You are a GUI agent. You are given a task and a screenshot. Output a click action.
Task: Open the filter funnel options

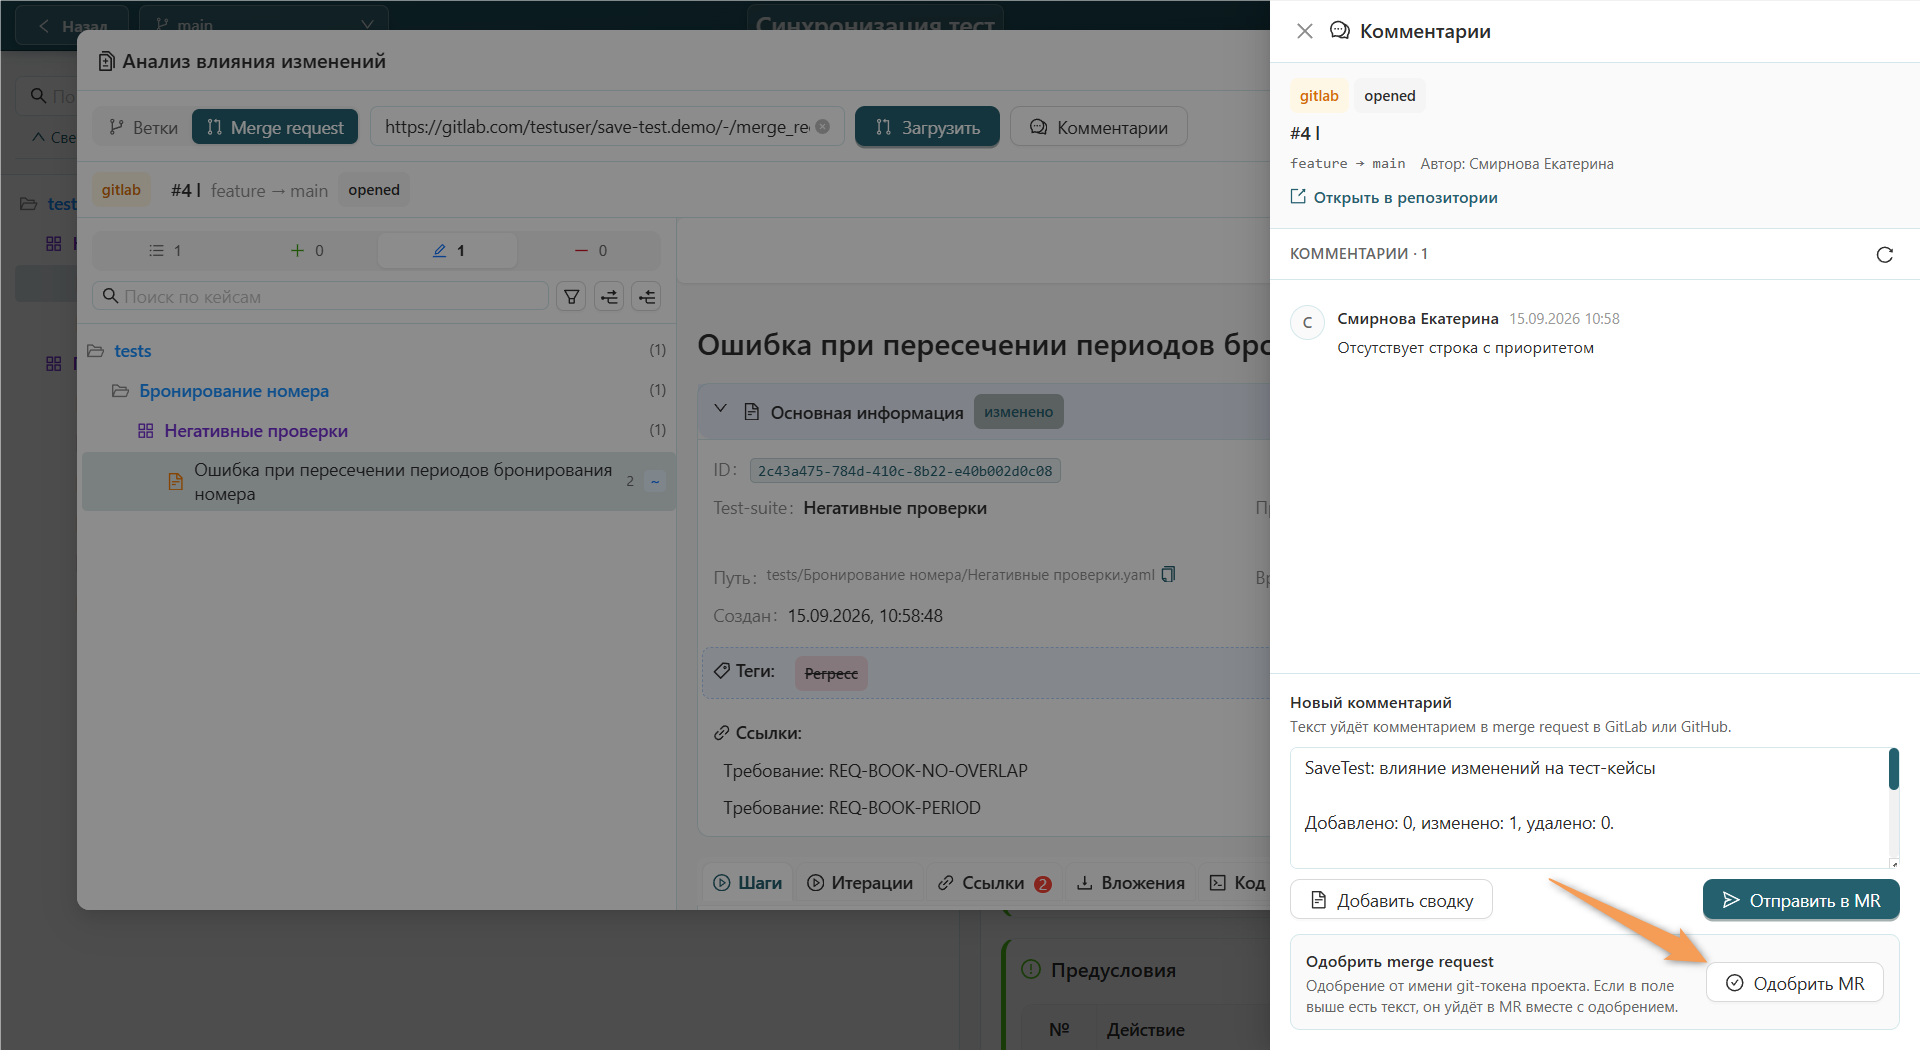click(x=571, y=296)
